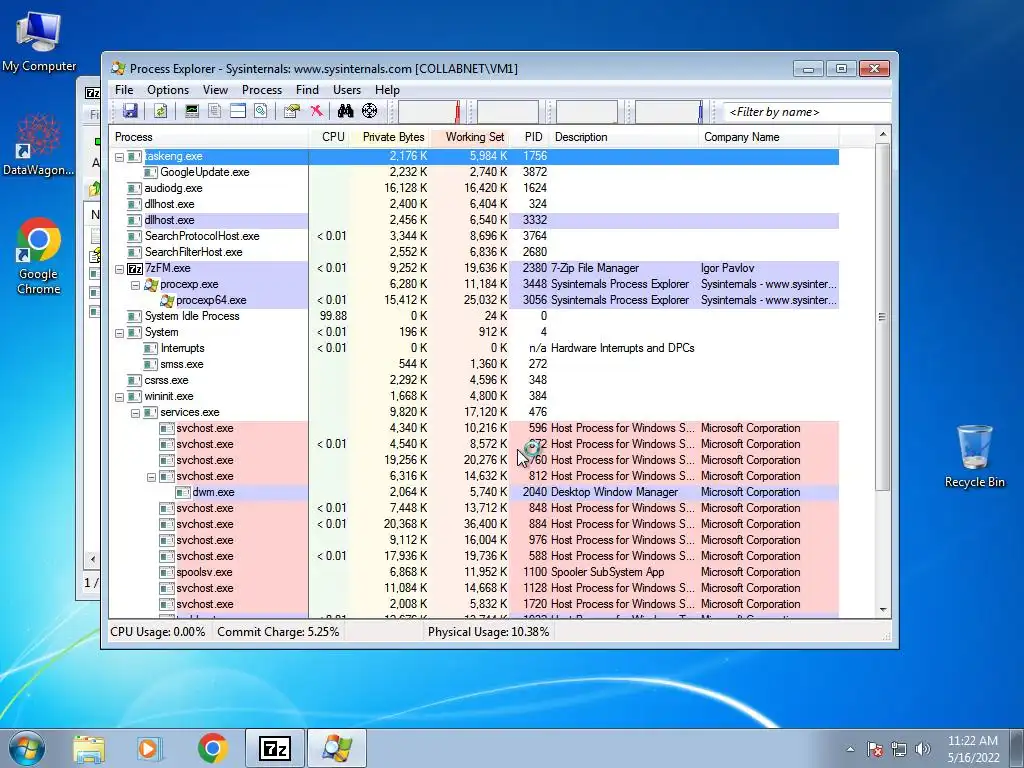Open the Options menu

168,90
